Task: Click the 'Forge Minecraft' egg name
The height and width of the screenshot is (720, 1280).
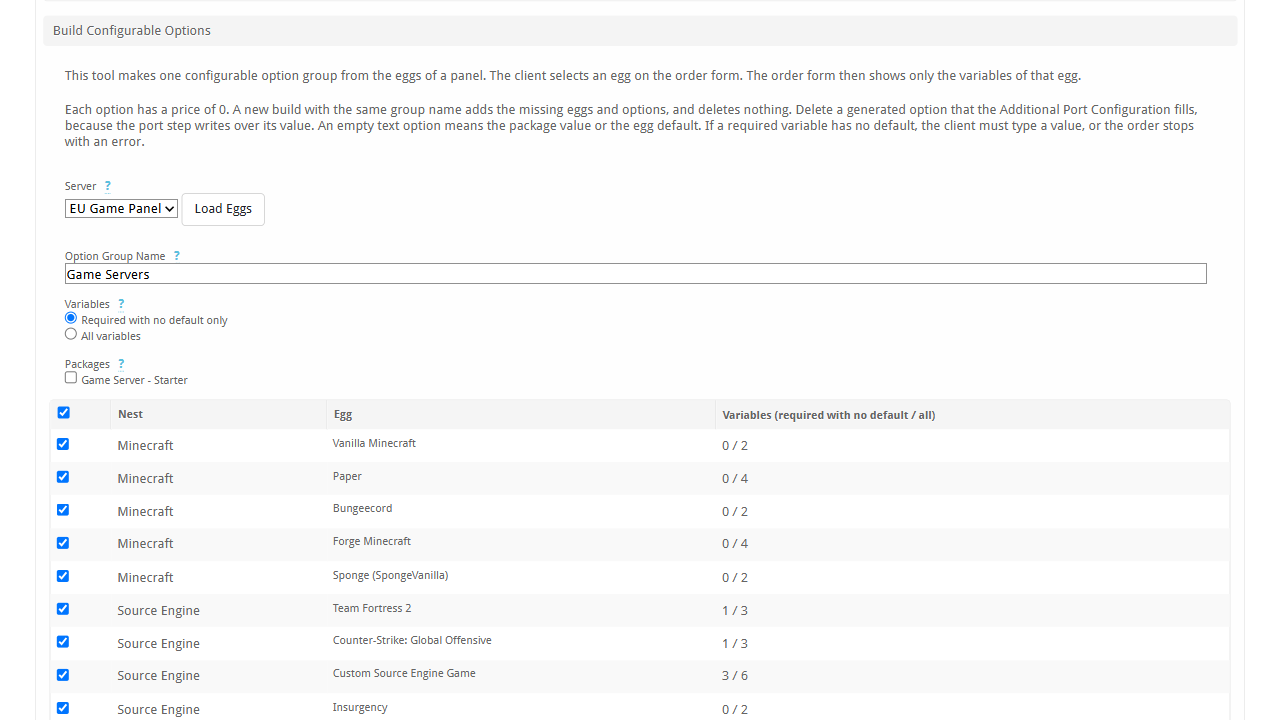Action: (372, 542)
